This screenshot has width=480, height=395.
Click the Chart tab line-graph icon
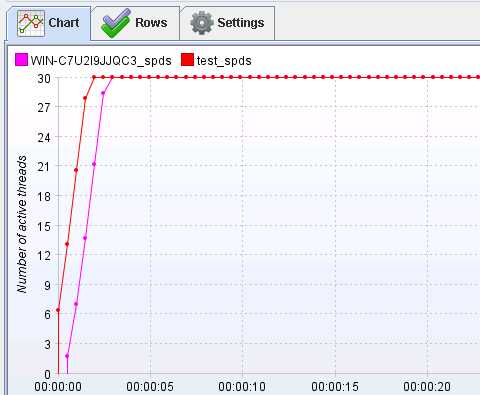(31, 23)
